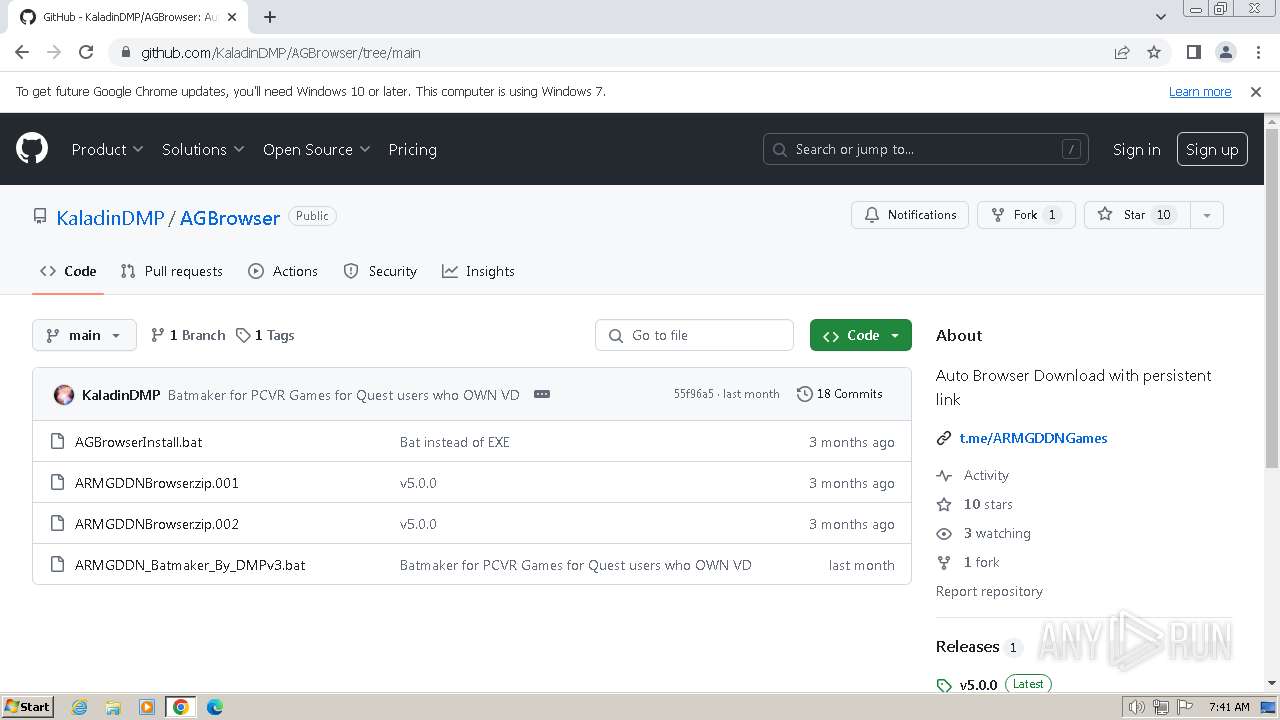This screenshot has height=720, width=1280.
Task: Open AGBrowser repository name link
Action: (x=230, y=218)
